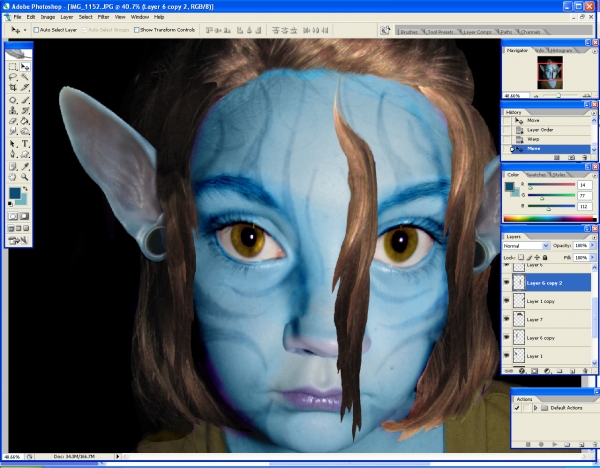
Task: Switch to Quick Mask mode
Action: click(24, 216)
